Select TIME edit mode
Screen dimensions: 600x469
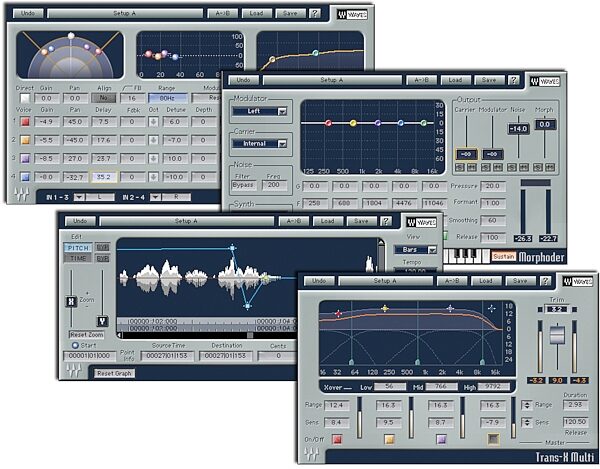coord(78,259)
